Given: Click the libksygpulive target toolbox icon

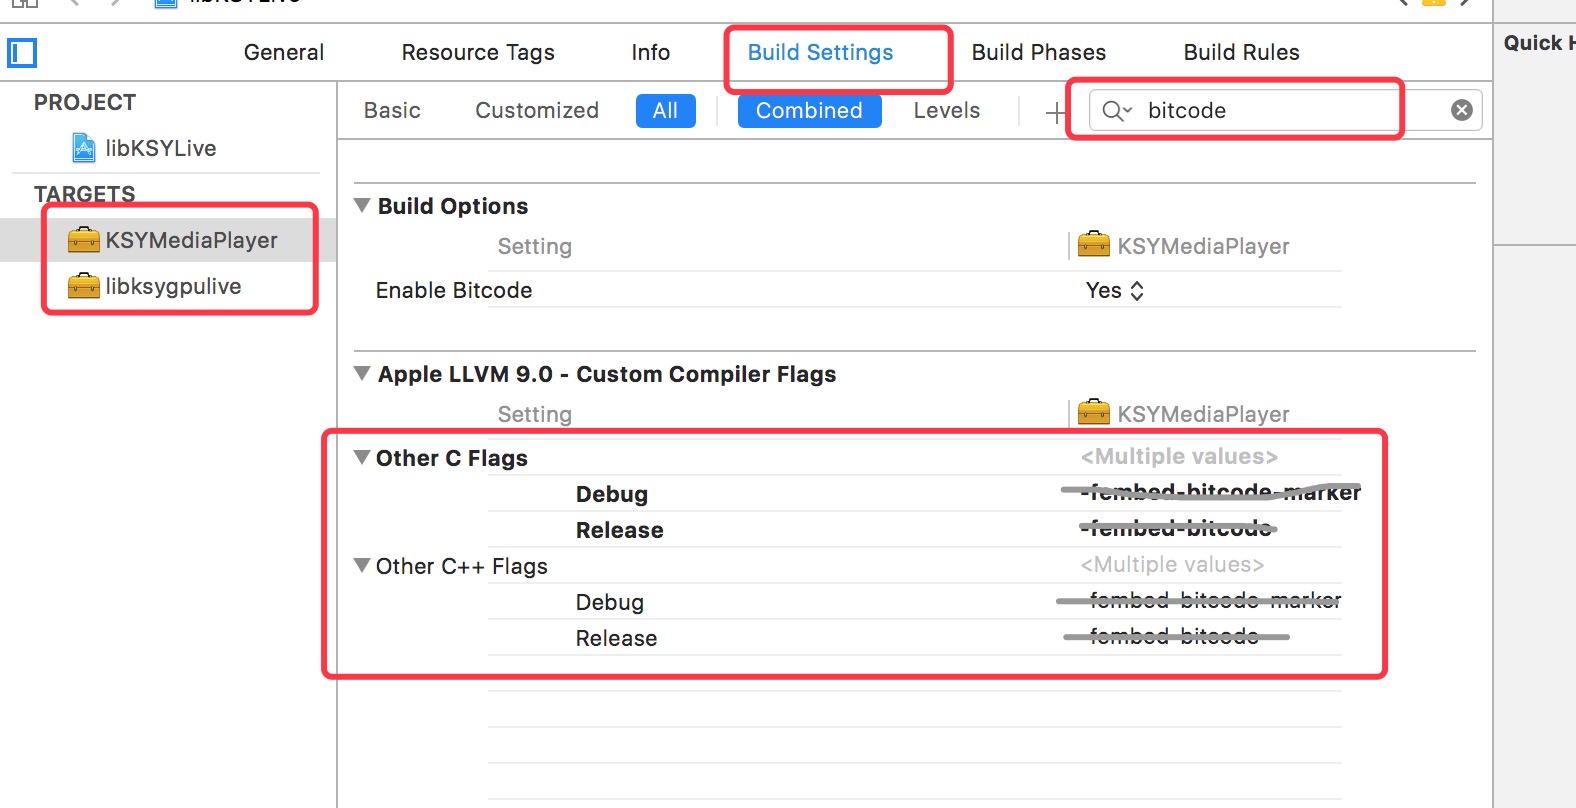Looking at the screenshot, I should point(84,286).
